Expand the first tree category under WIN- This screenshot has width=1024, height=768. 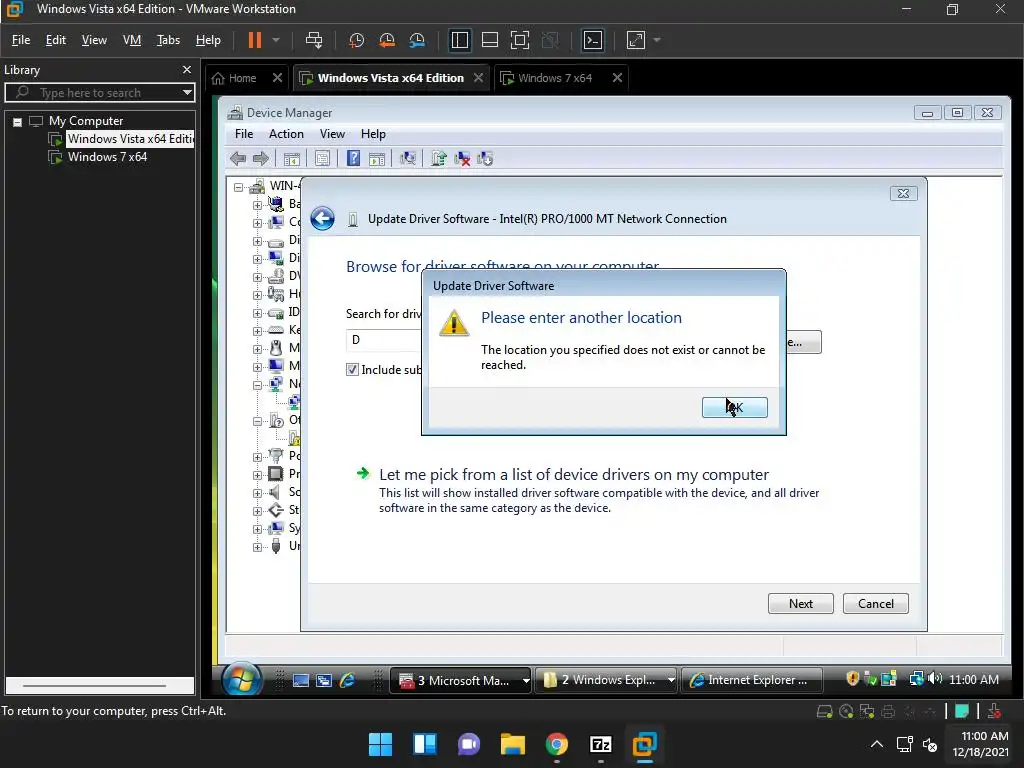[x=257, y=205]
